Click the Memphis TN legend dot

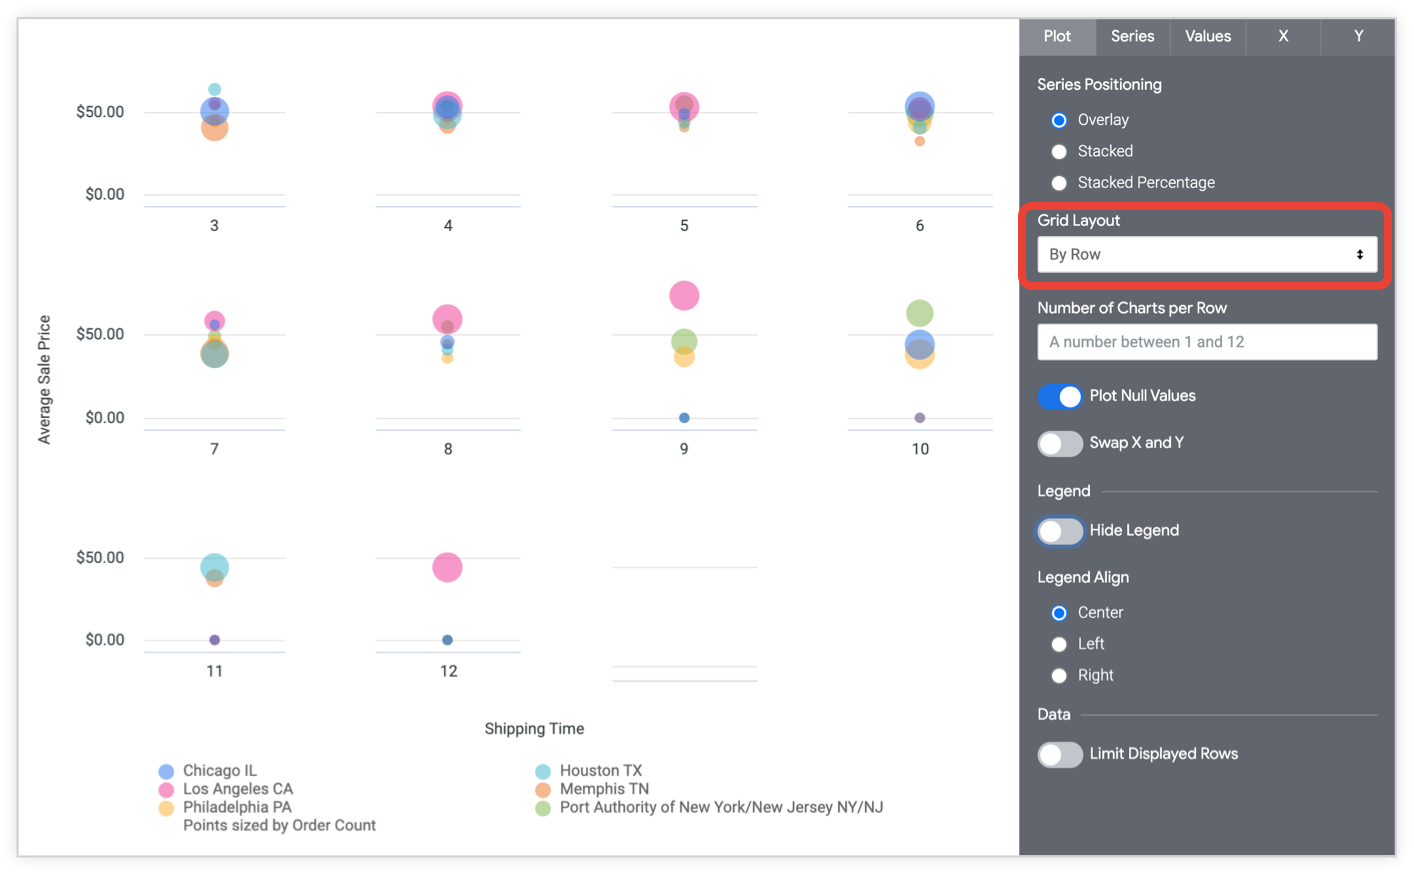pyautogui.click(x=543, y=790)
